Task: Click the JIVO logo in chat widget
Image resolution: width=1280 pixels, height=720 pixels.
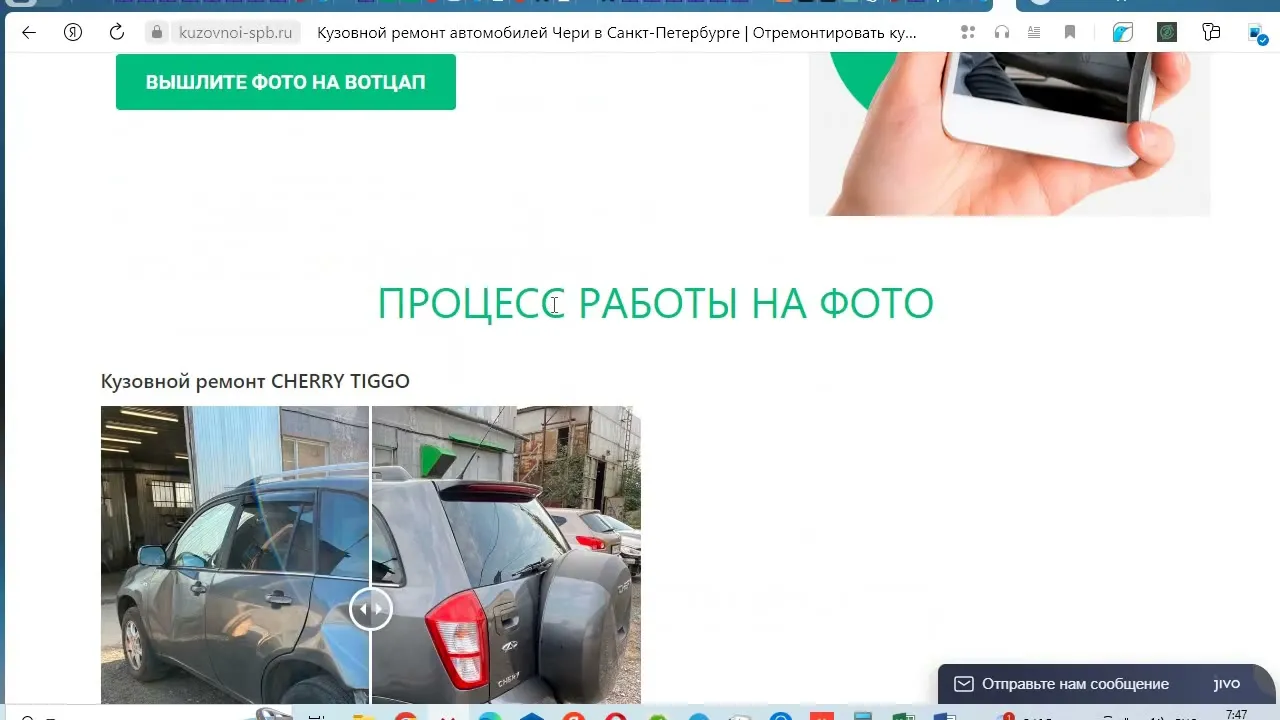Action: [x=1227, y=684]
